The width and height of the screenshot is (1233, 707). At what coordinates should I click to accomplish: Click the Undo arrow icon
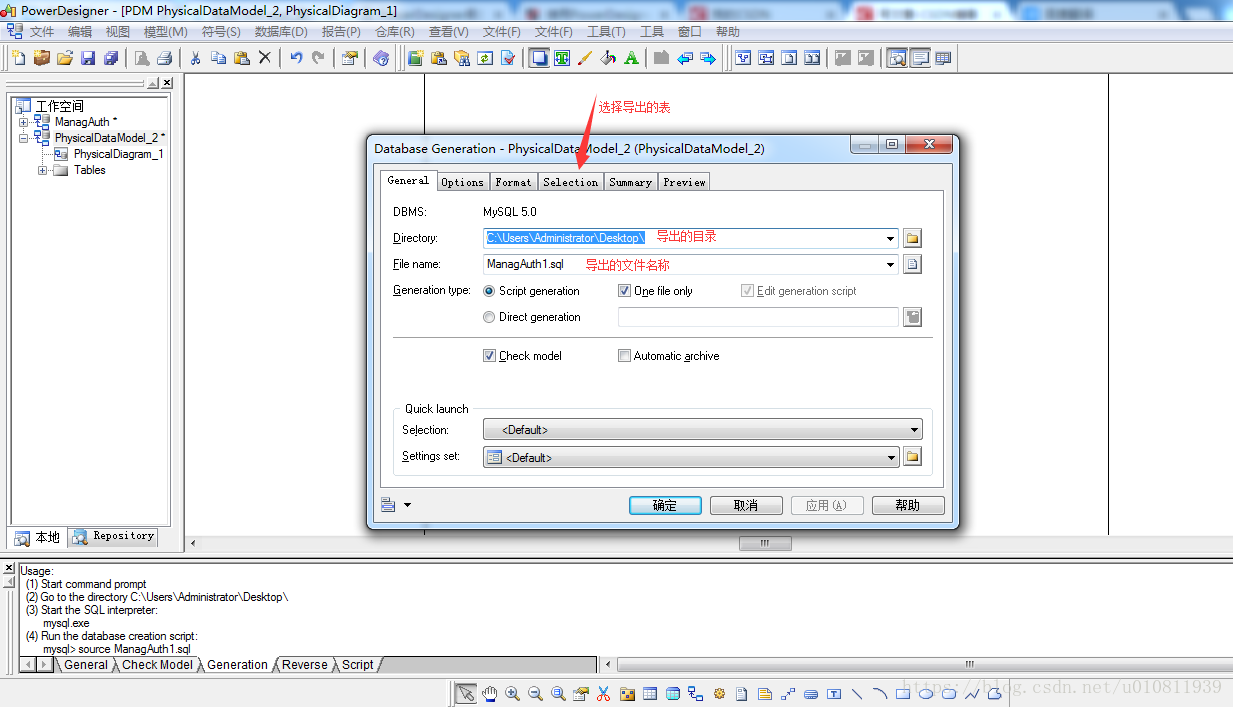coord(295,58)
